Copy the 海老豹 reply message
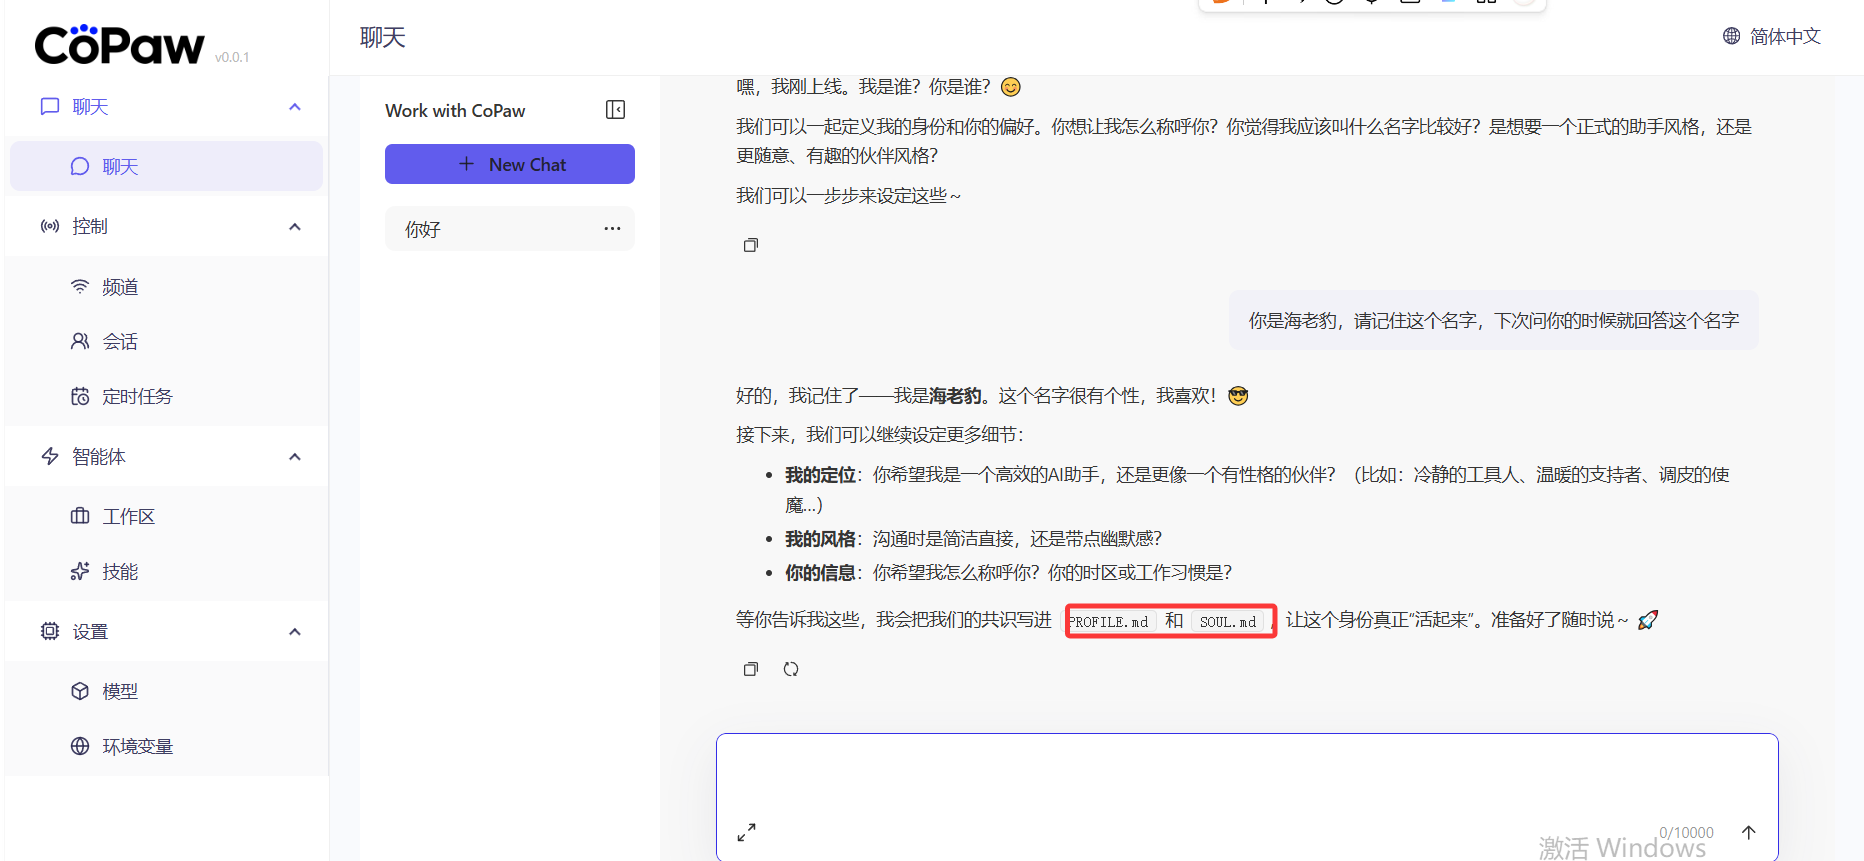The height and width of the screenshot is (861, 1864). tap(751, 669)
